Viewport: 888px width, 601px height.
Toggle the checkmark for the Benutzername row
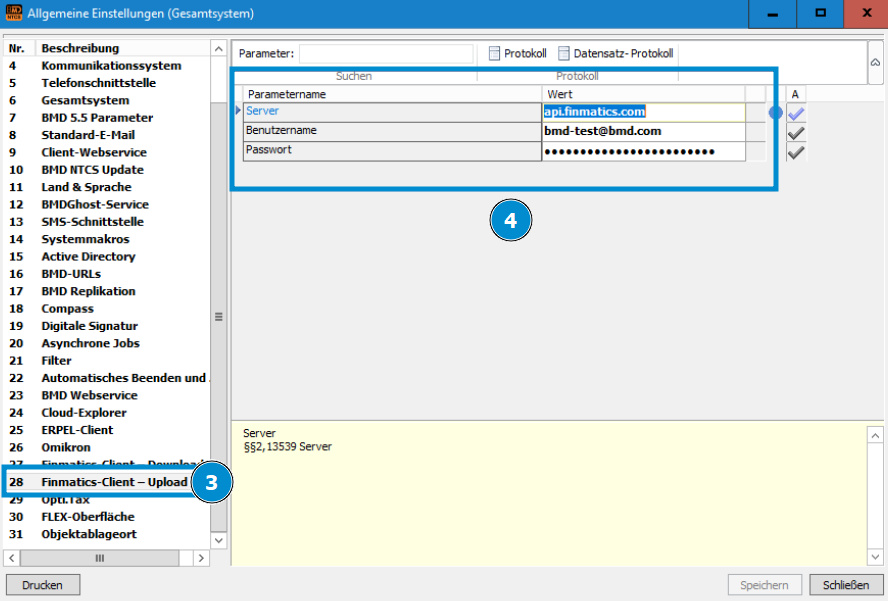point(796,133)
